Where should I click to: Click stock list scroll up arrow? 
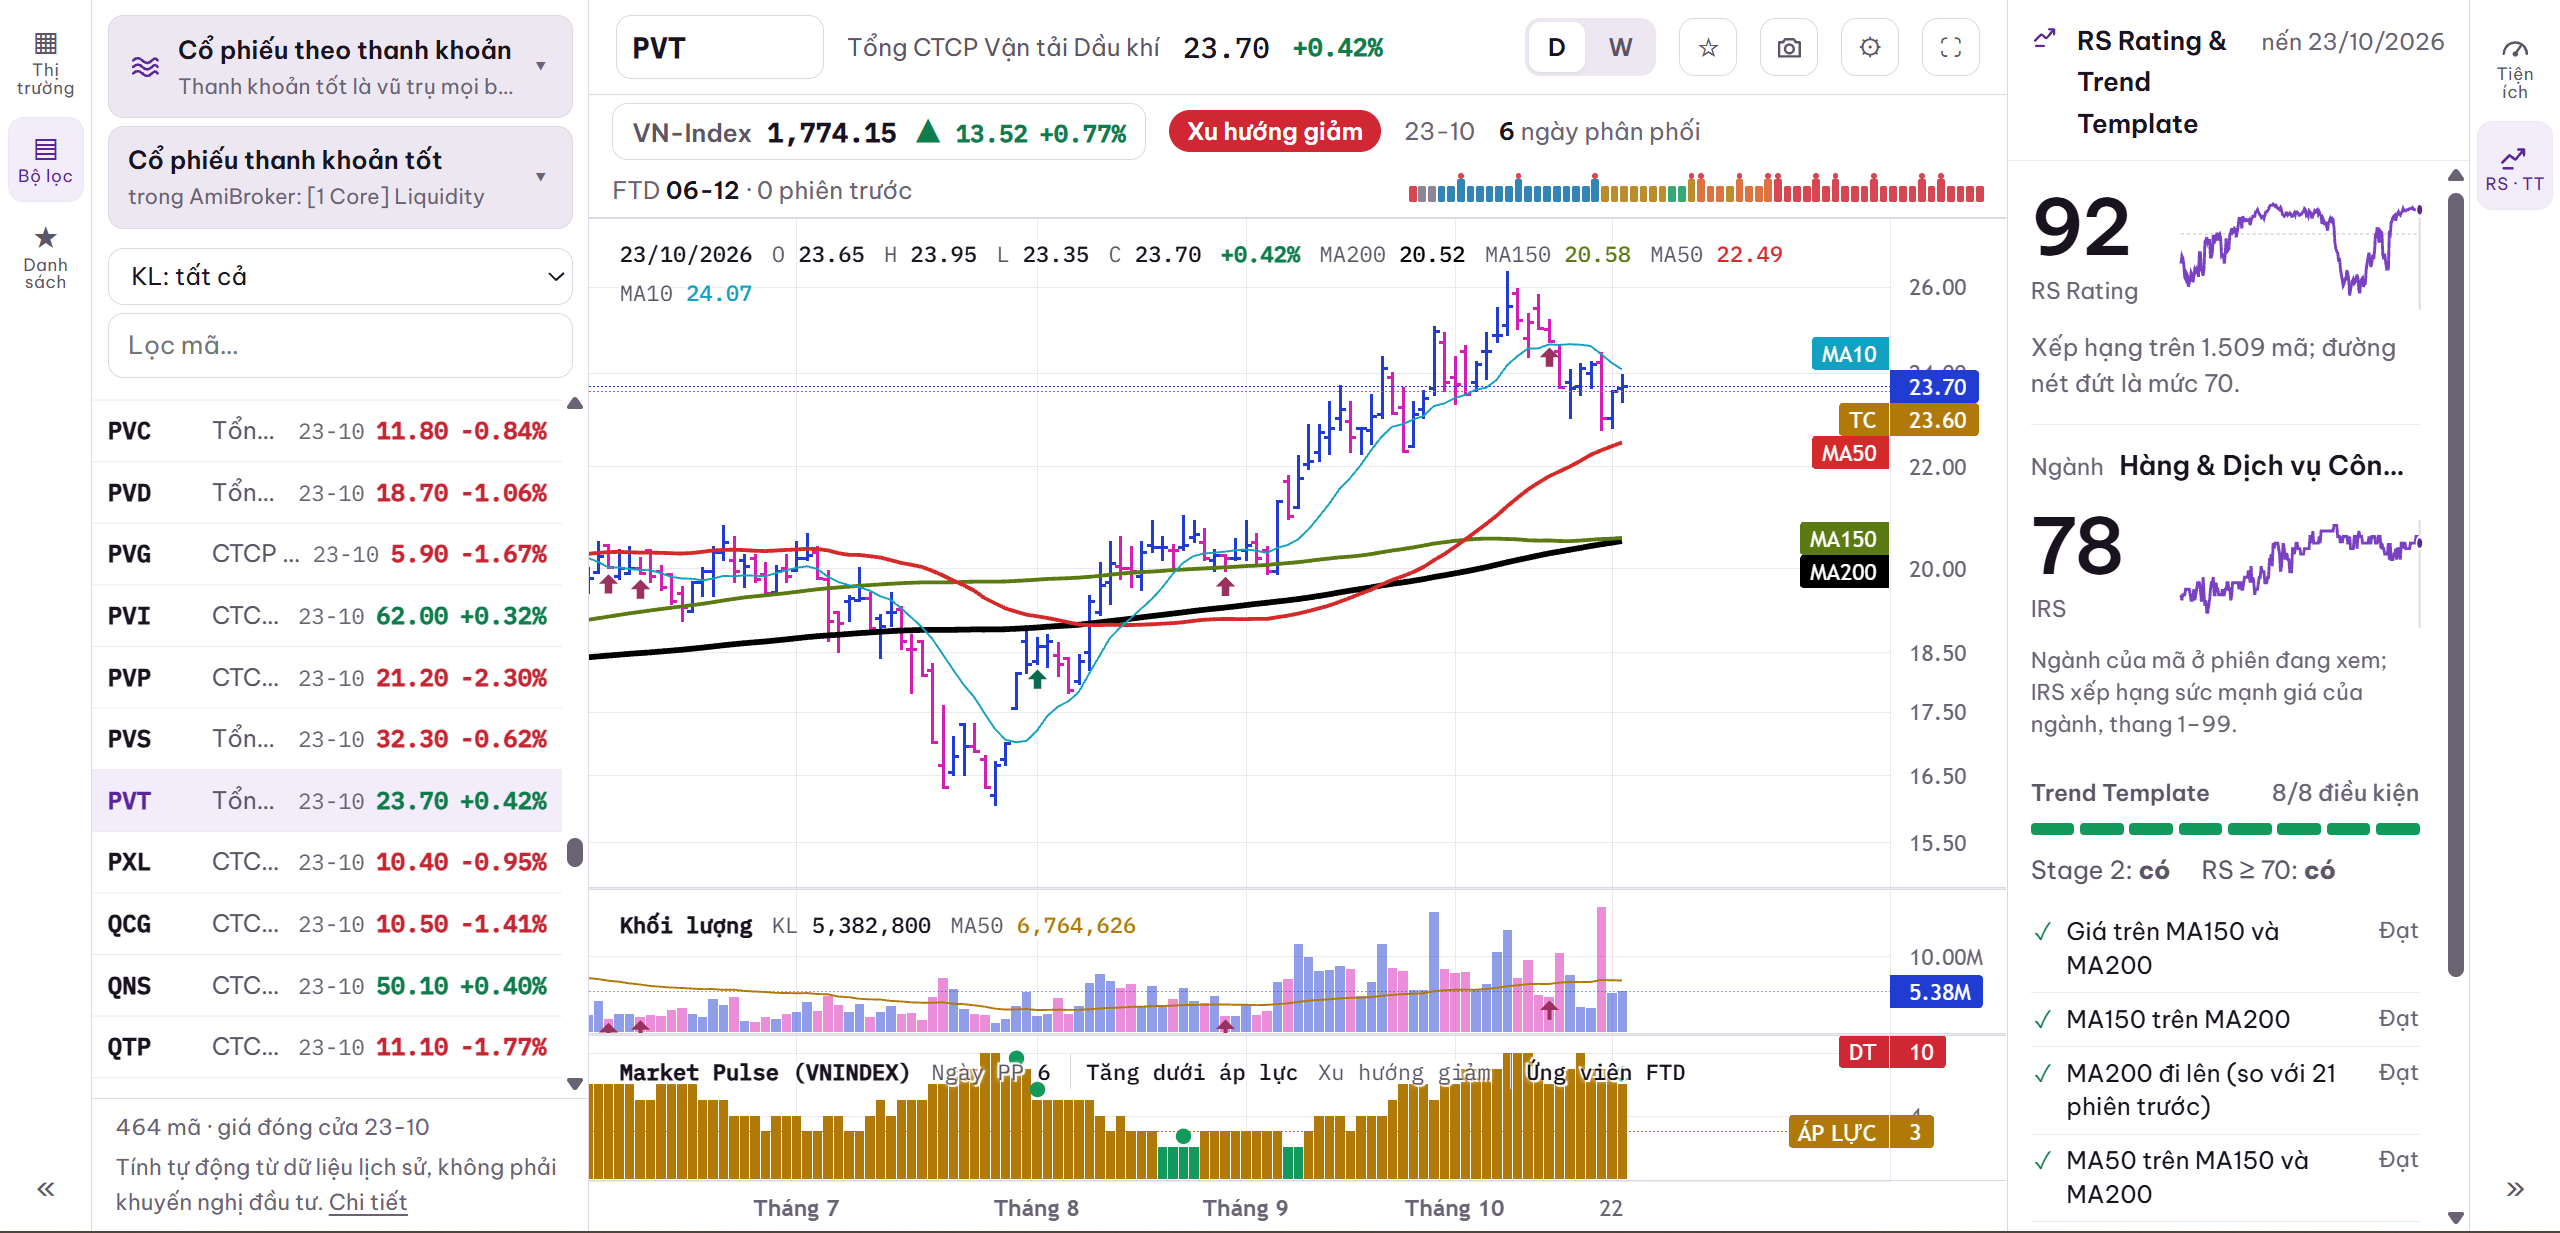pos(575,404)
